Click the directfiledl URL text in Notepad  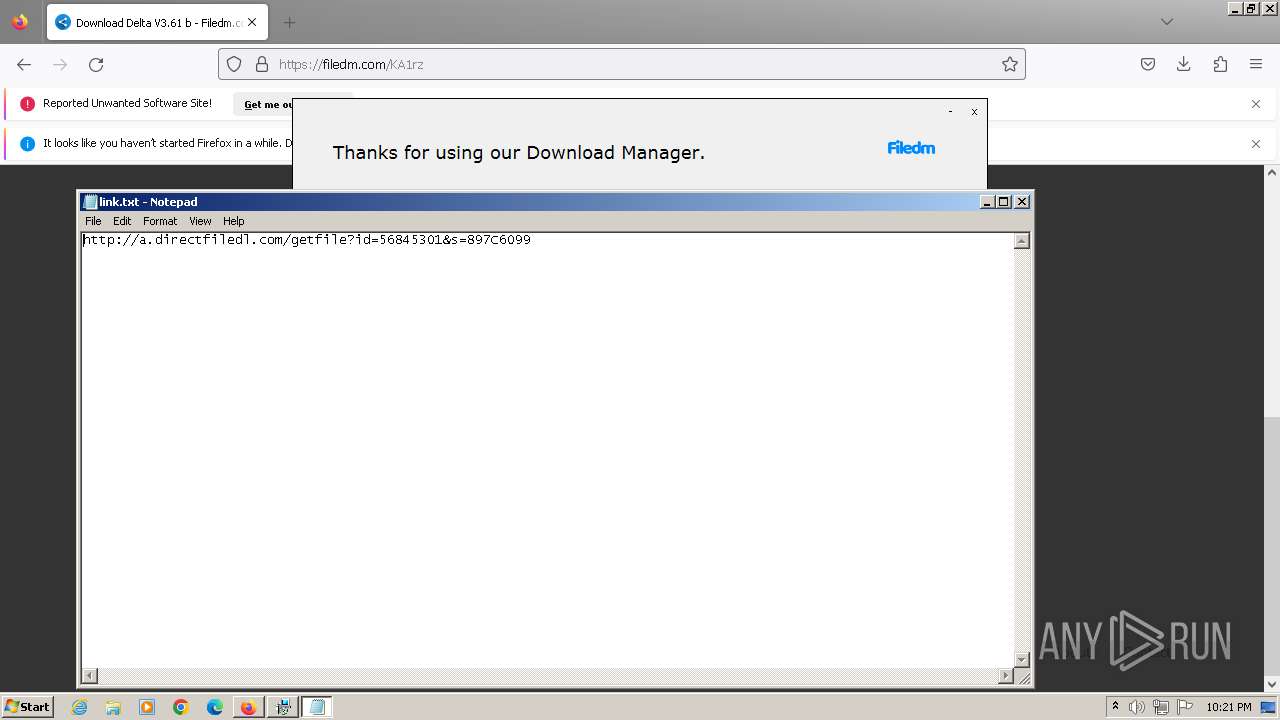click(x=306, y=240)
